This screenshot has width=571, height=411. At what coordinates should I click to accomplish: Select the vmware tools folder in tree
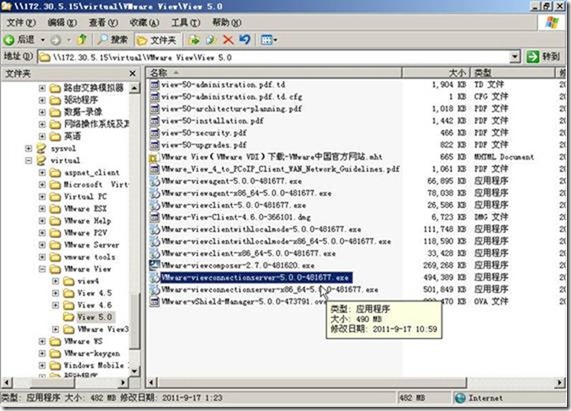tap(90, 257)
